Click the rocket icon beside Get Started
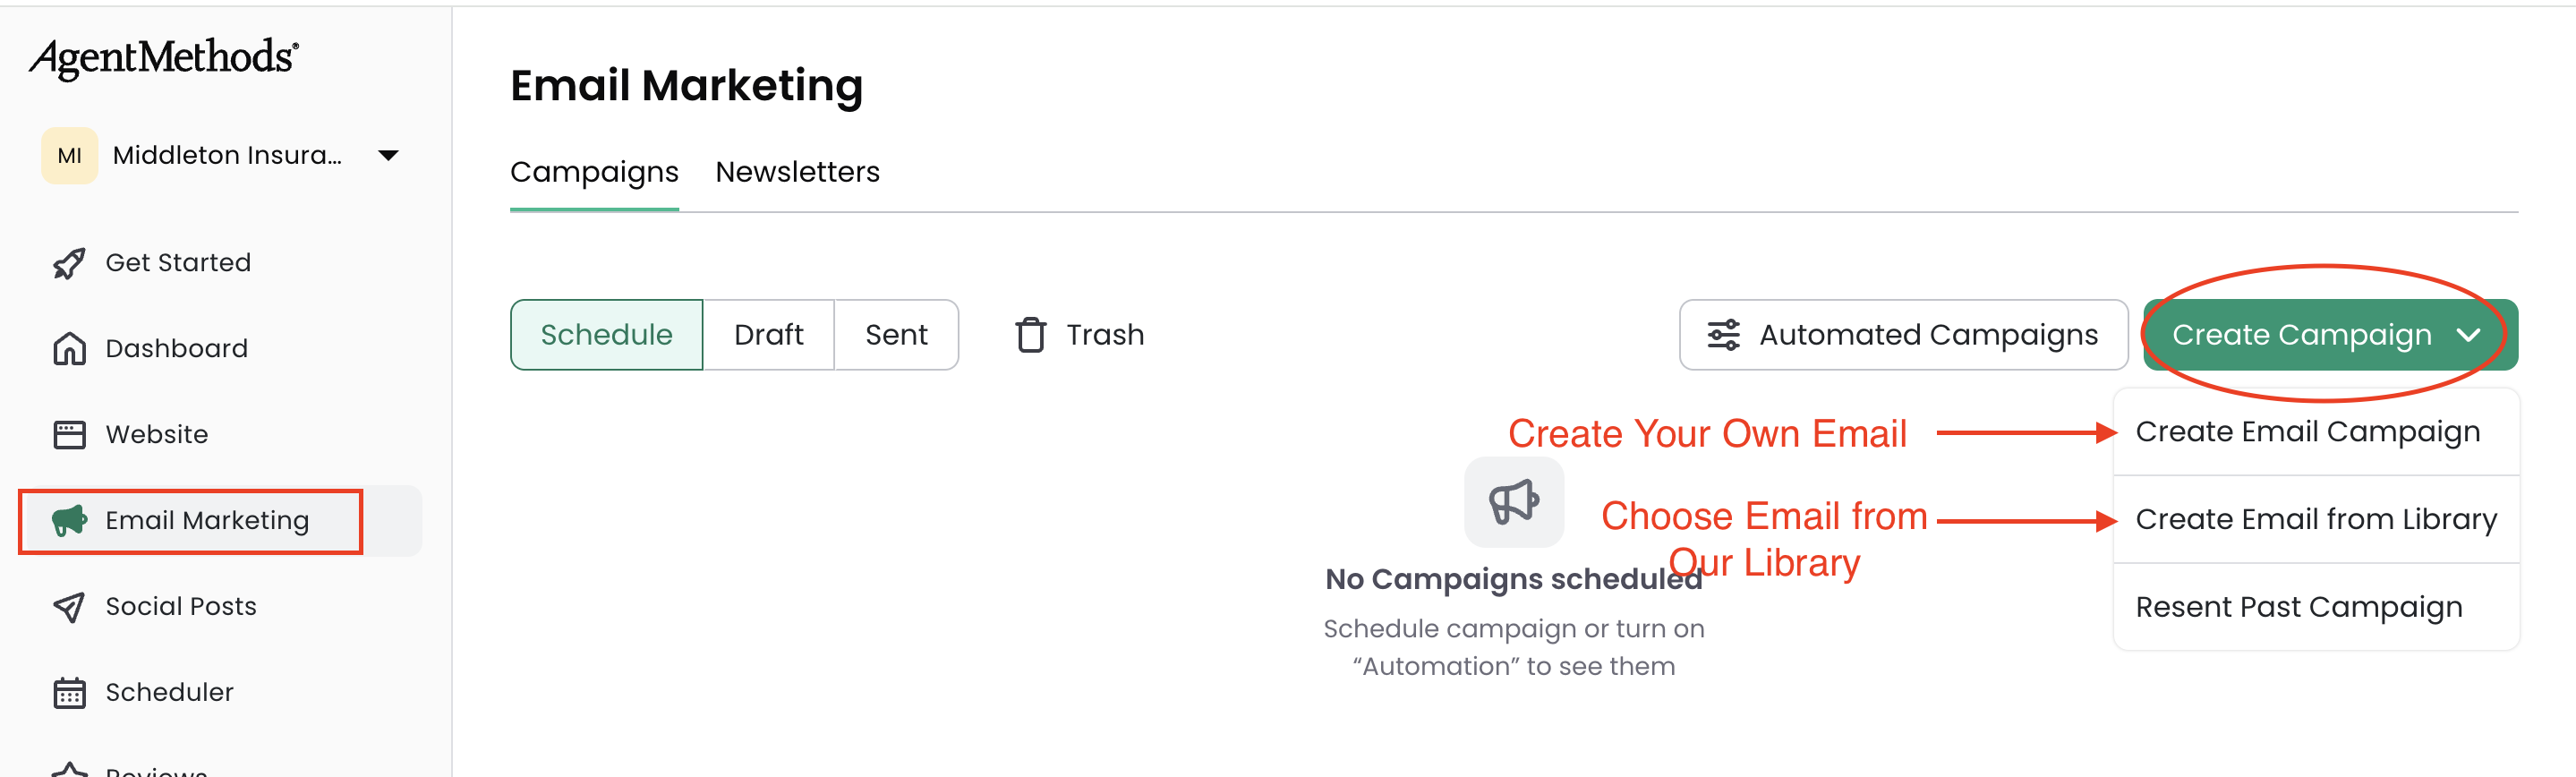This screenshot has width=2576, height=777. (69, 263)
